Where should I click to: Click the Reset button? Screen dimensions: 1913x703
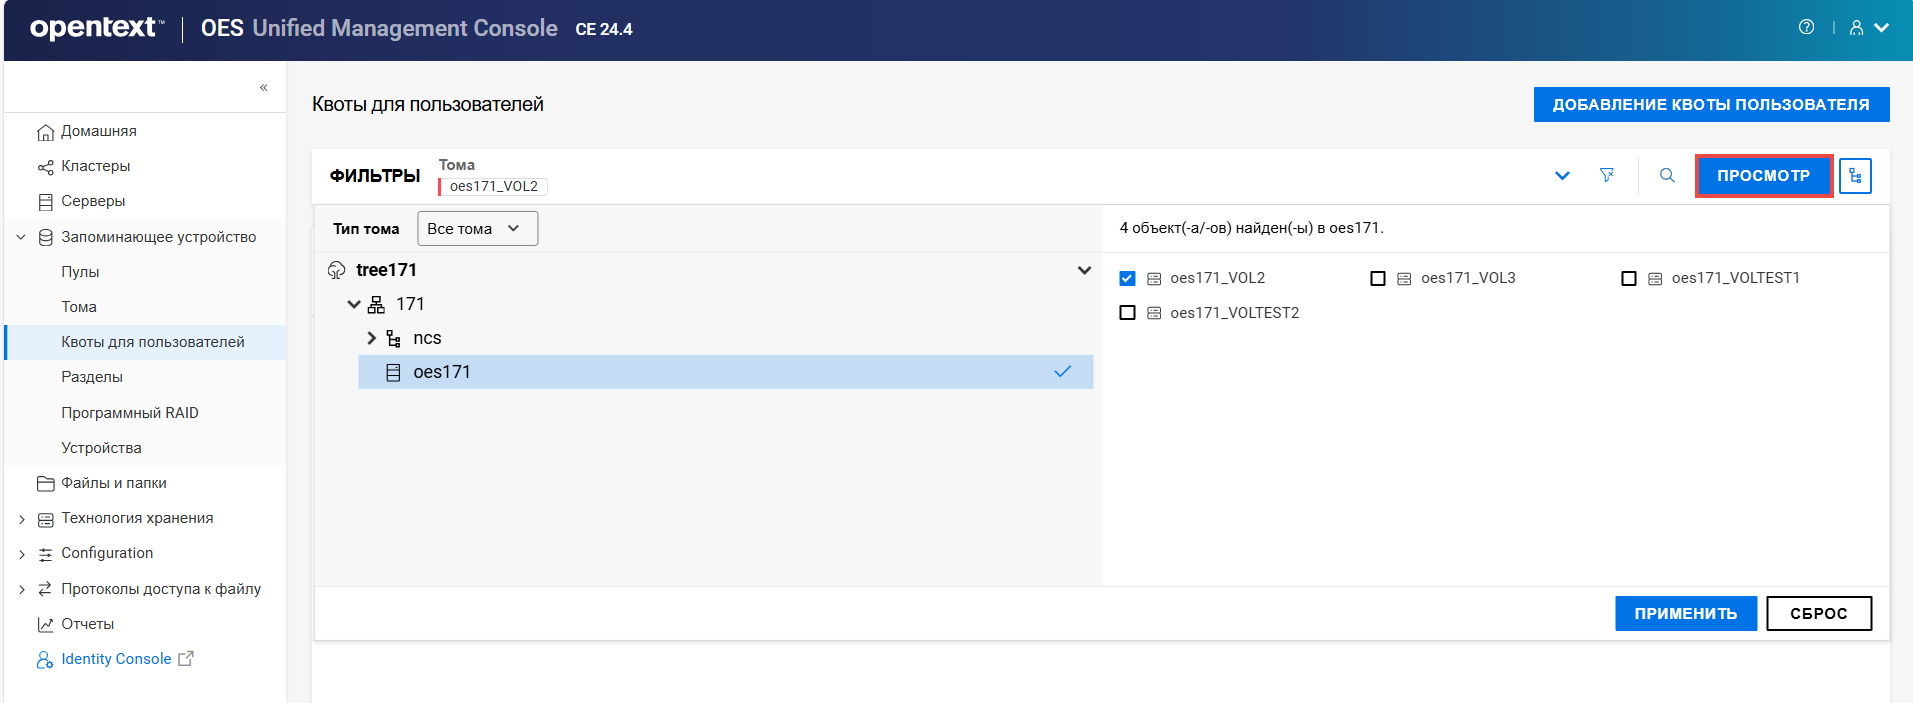tap(1818, 613)
